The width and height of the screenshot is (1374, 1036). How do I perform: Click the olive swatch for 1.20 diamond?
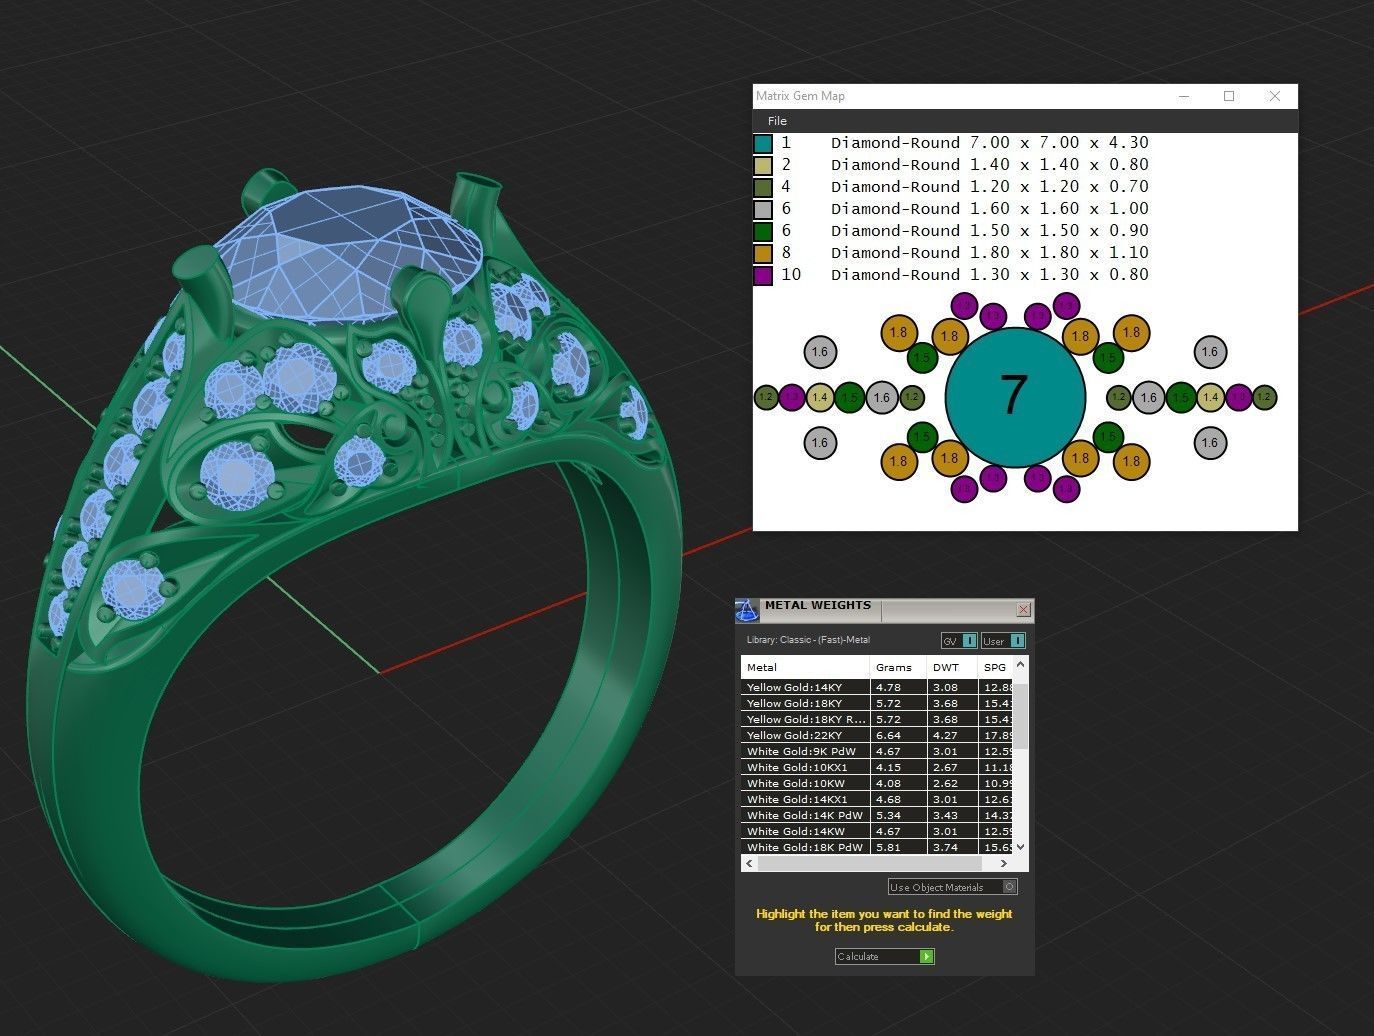tap(763, 188)
